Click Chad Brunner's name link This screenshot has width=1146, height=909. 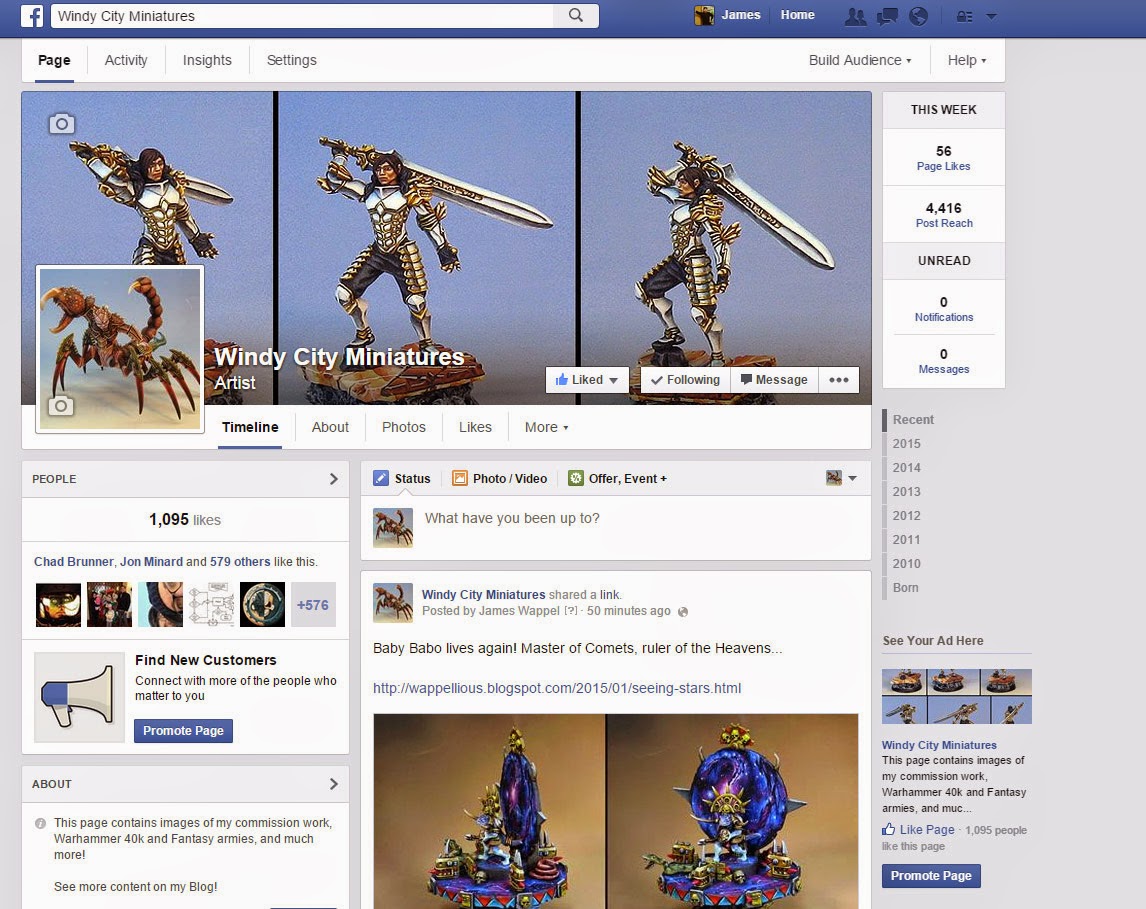(73, 562)
